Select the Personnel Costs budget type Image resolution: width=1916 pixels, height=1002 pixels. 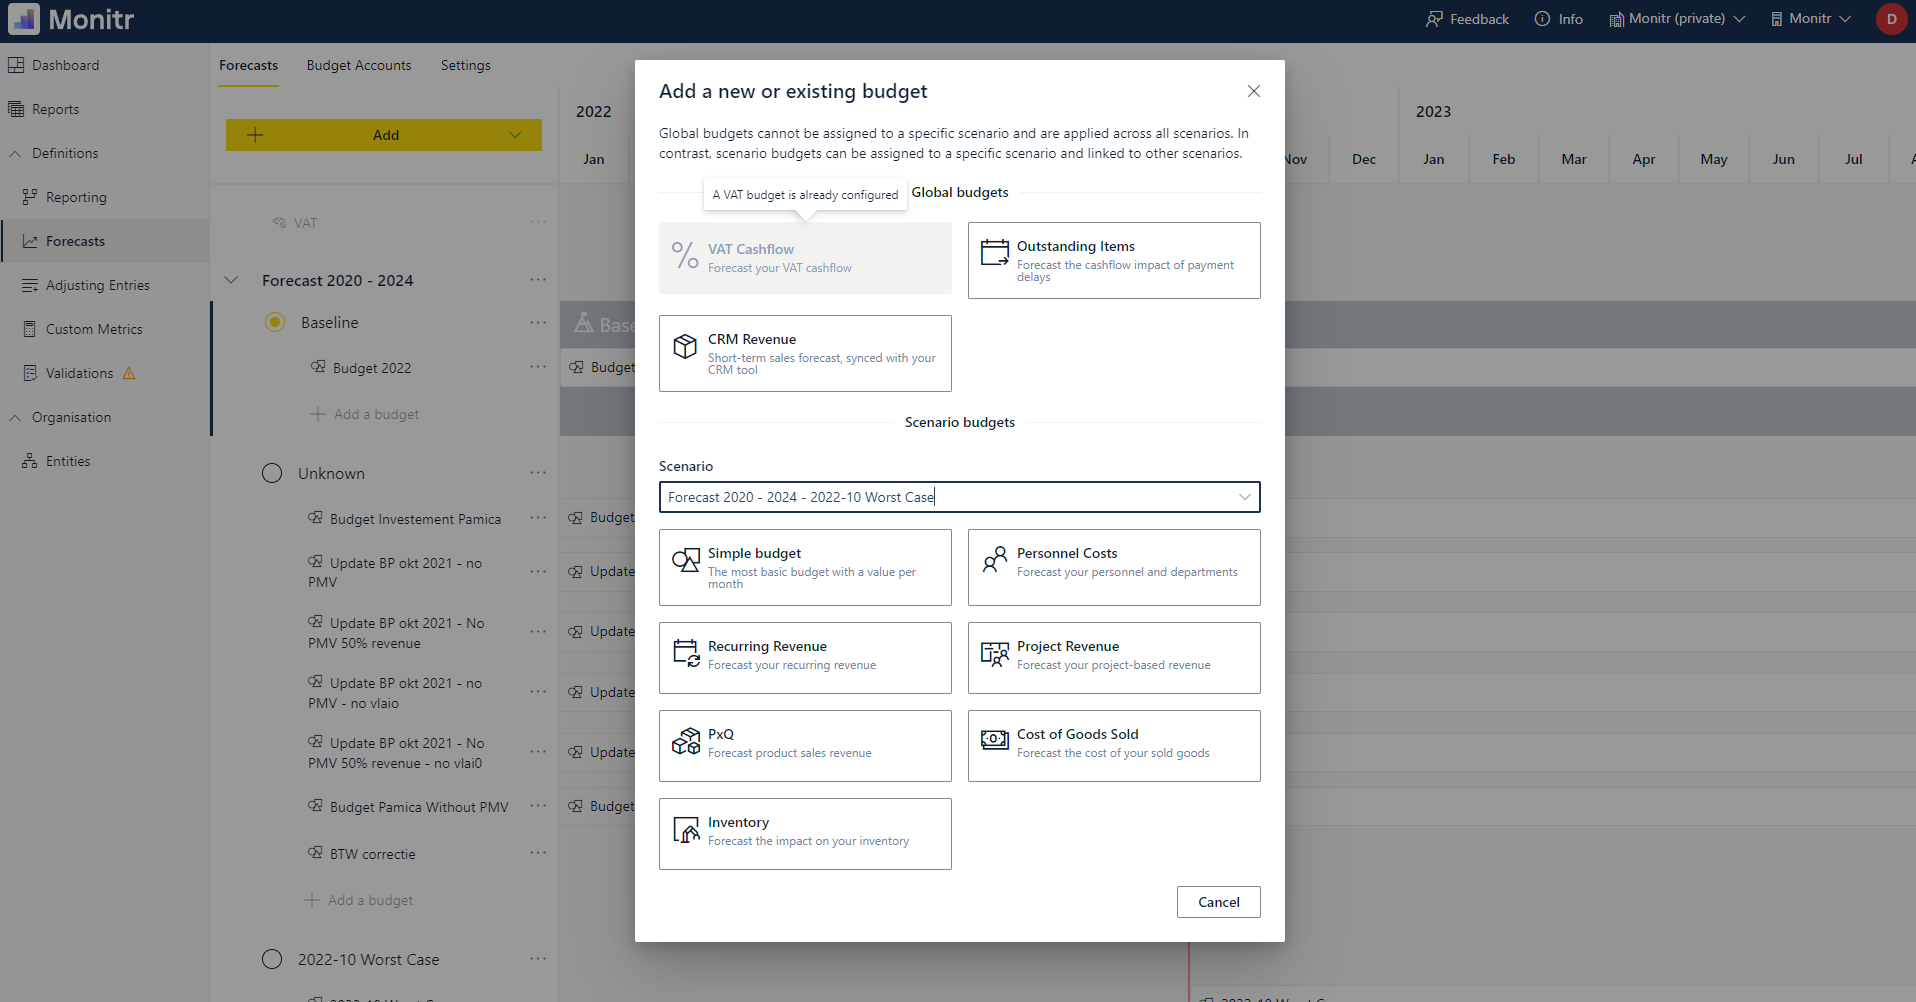point(1113,567)
